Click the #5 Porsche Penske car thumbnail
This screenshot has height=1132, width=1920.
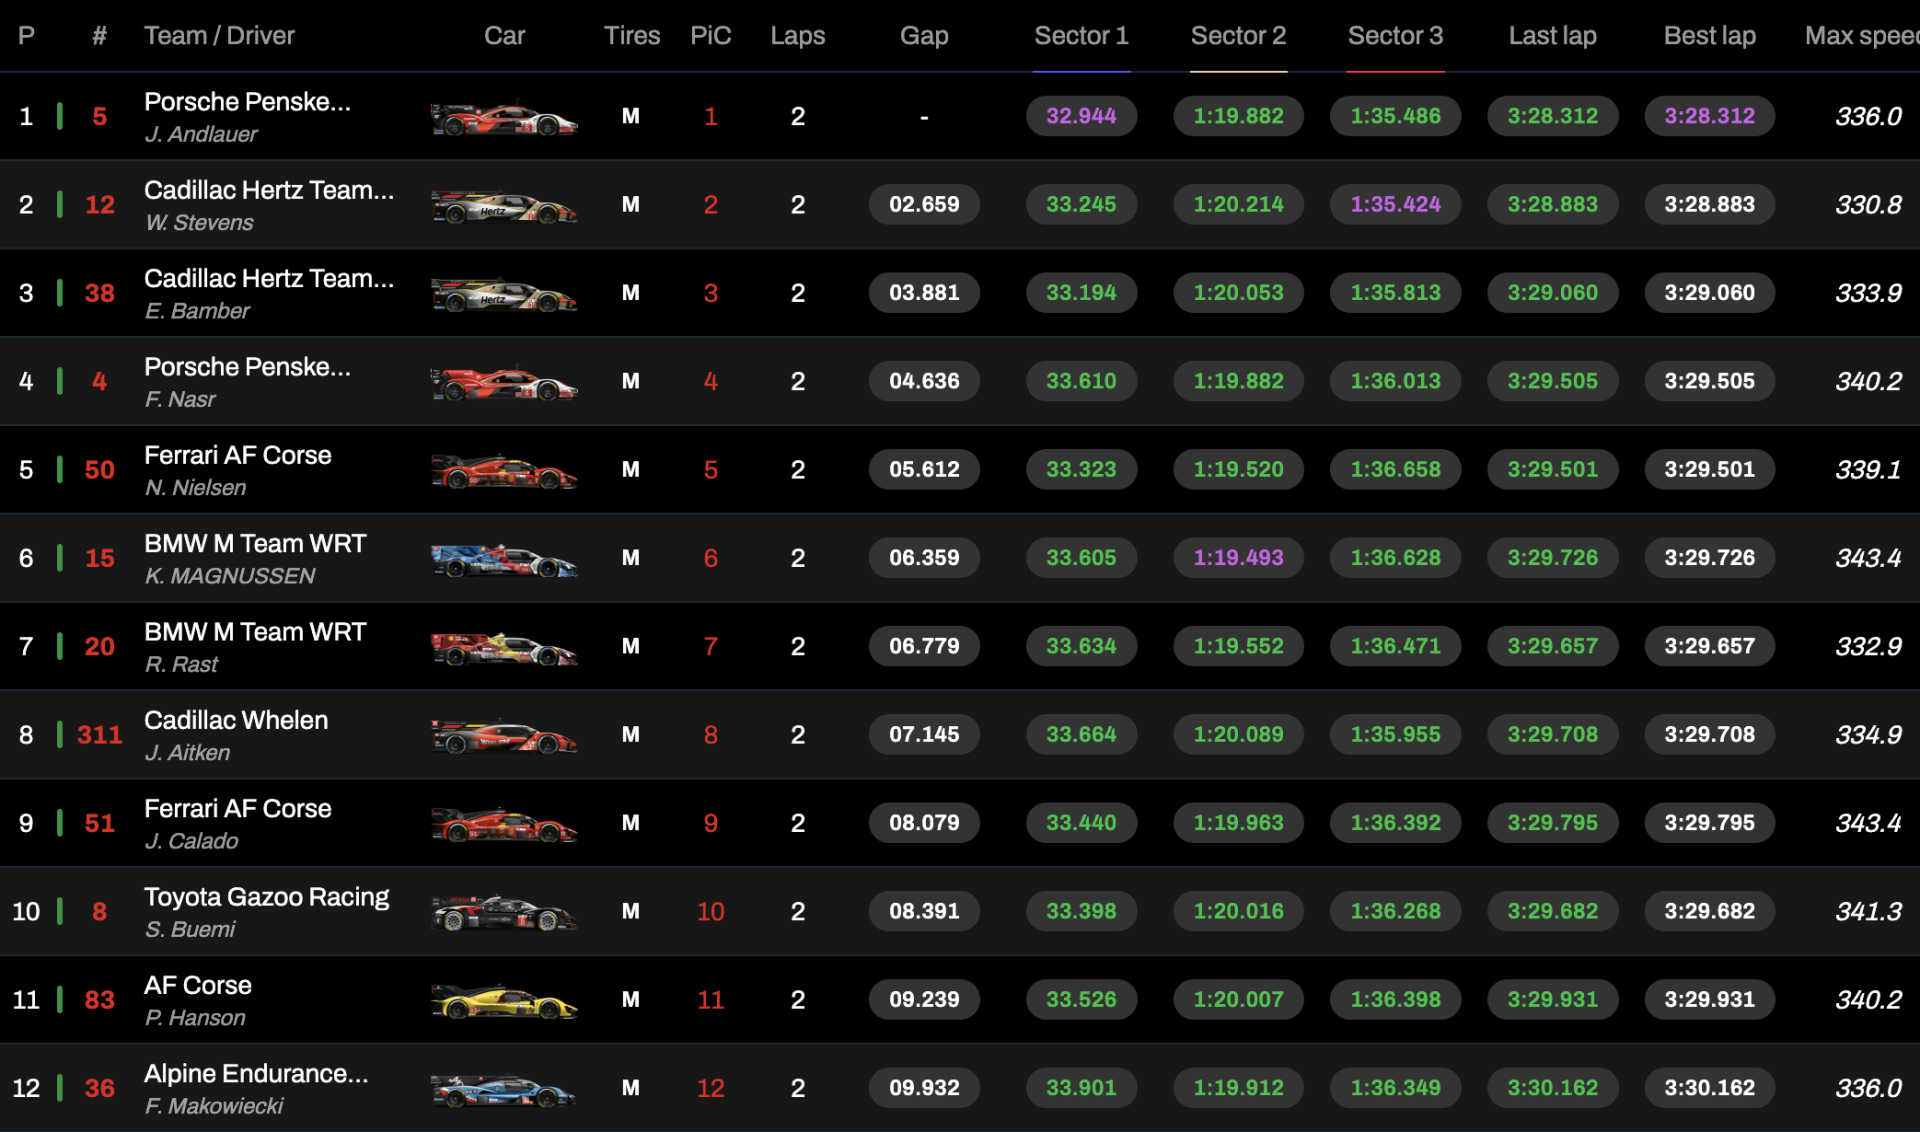point(504,118)
